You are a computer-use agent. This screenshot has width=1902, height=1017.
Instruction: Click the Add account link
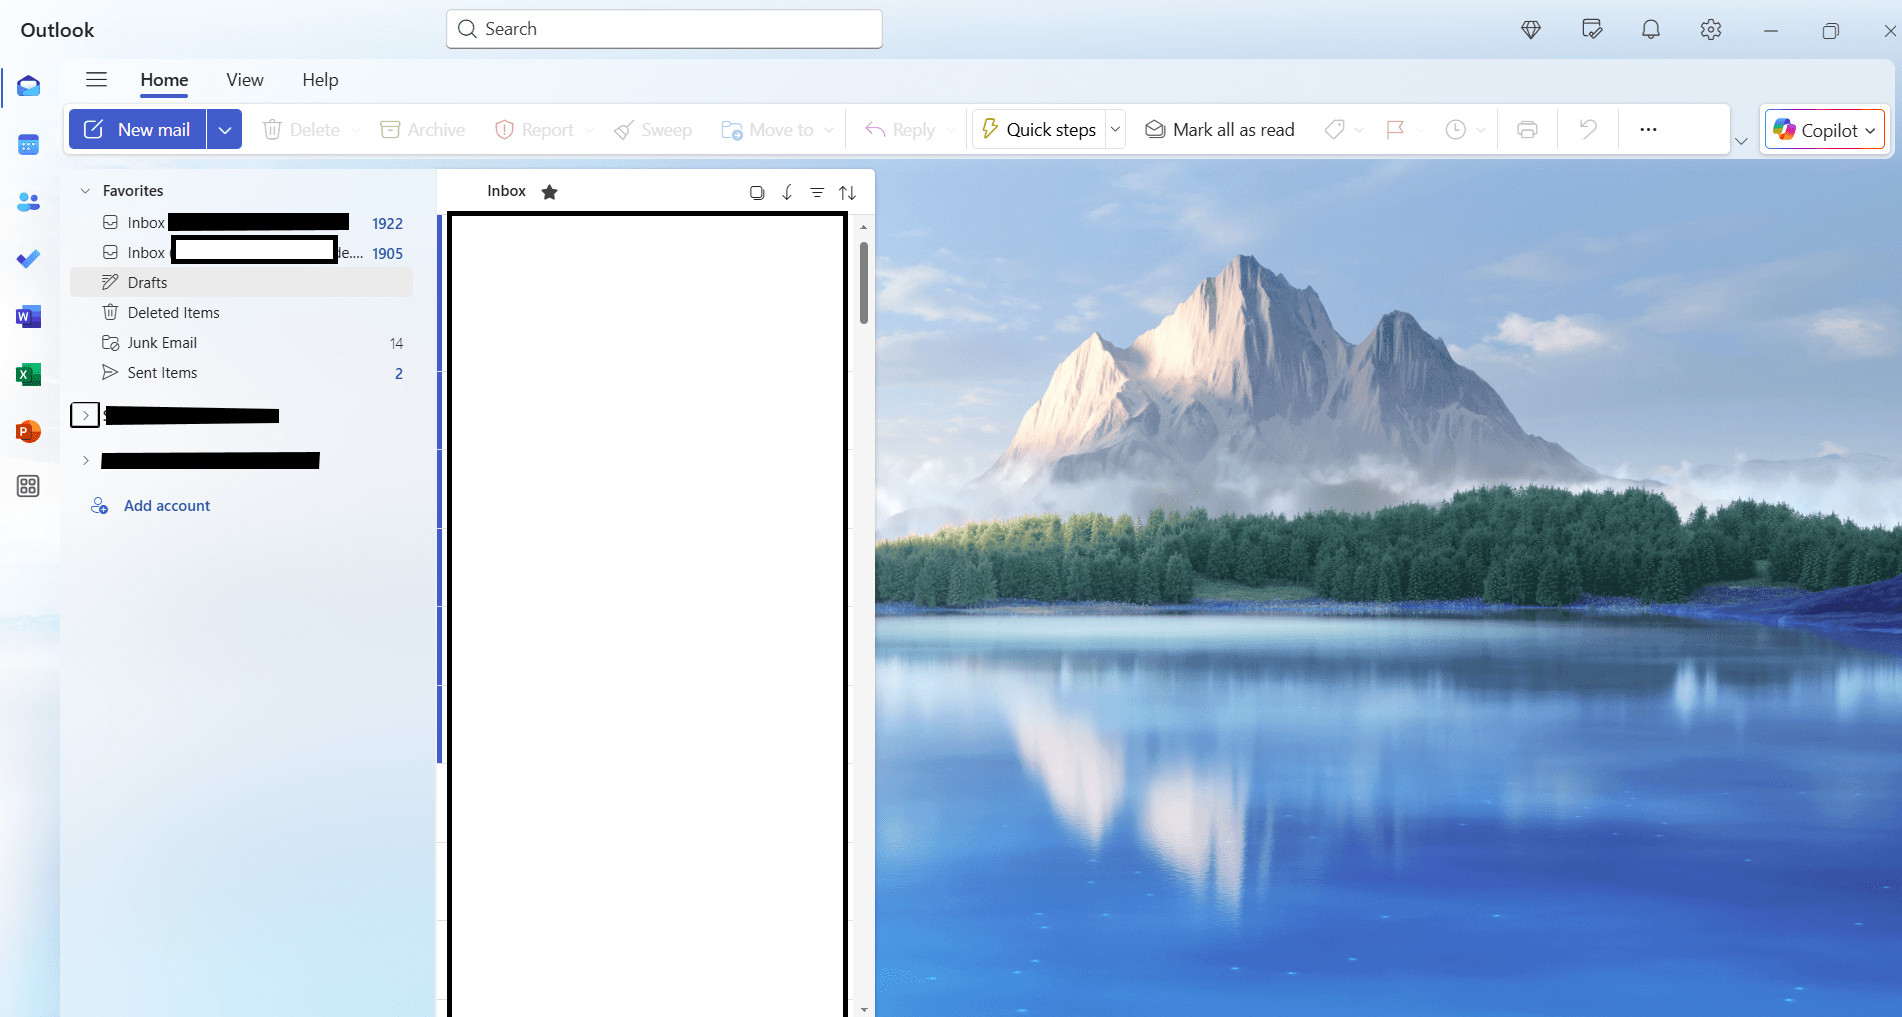pos(166,506)
